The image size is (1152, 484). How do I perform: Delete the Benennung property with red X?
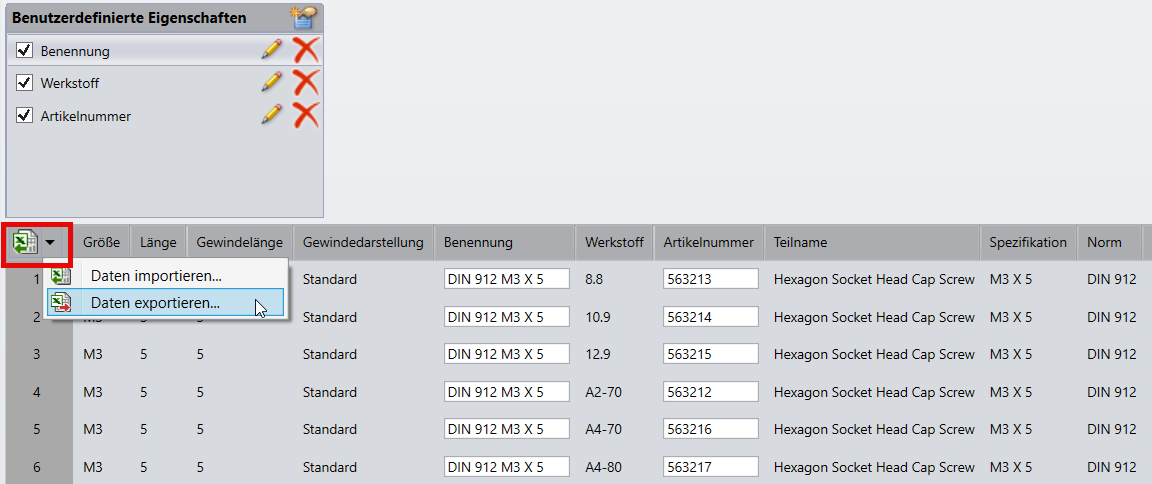click(305, 50)
